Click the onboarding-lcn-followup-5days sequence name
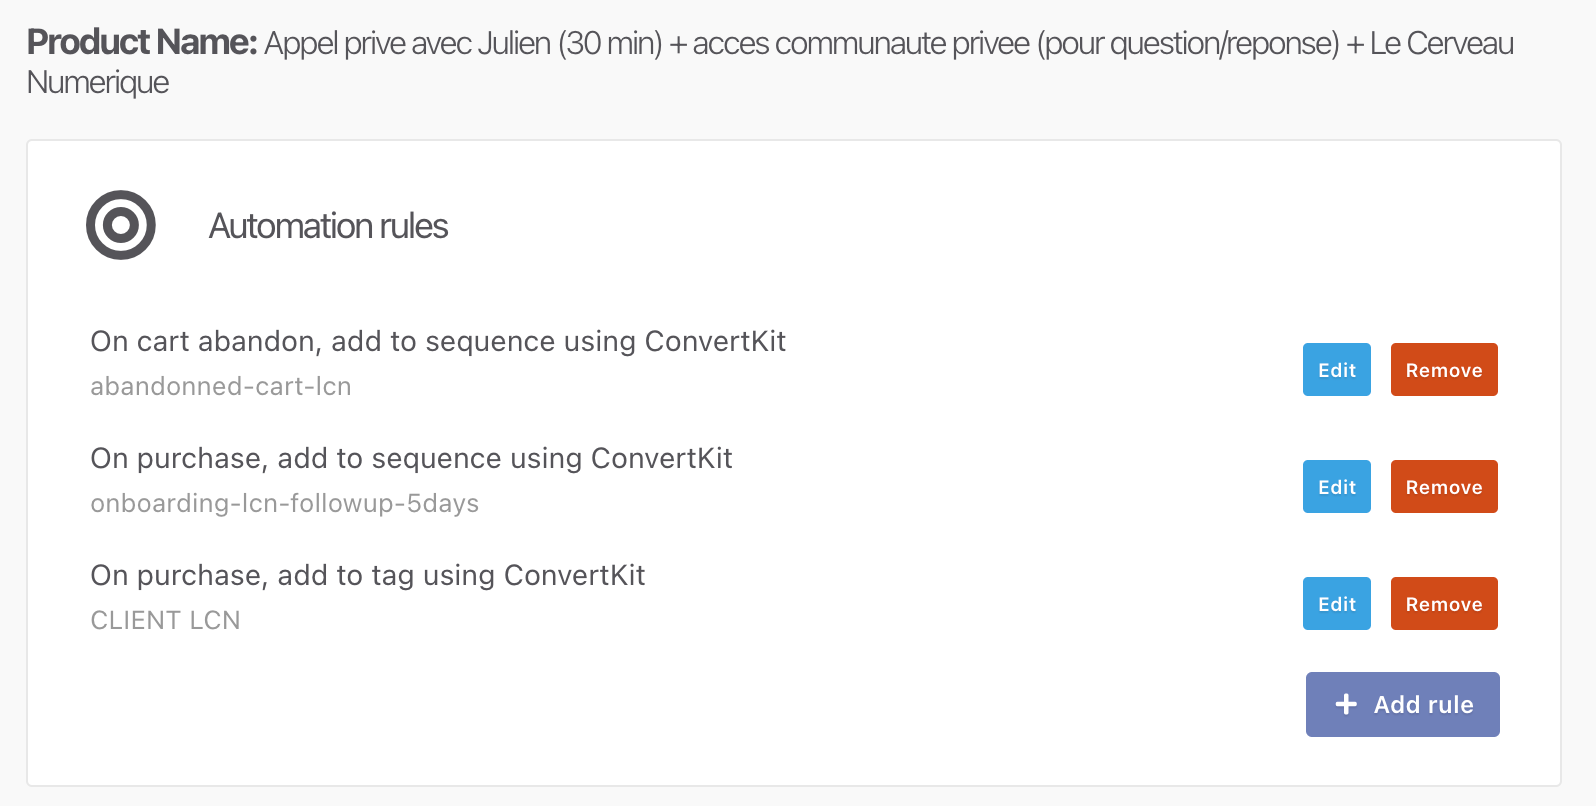1596x806 pixels. [285, 503]
